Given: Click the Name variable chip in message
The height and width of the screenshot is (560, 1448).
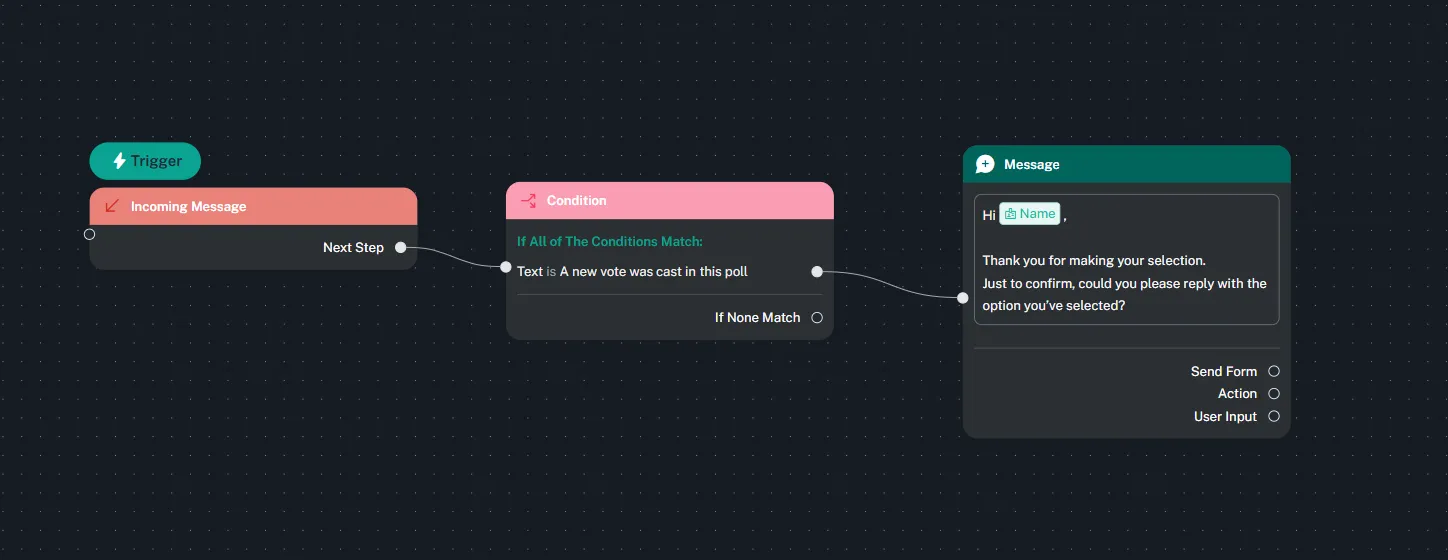Looking at the screenshot, I should click(x=1030, y=214).
